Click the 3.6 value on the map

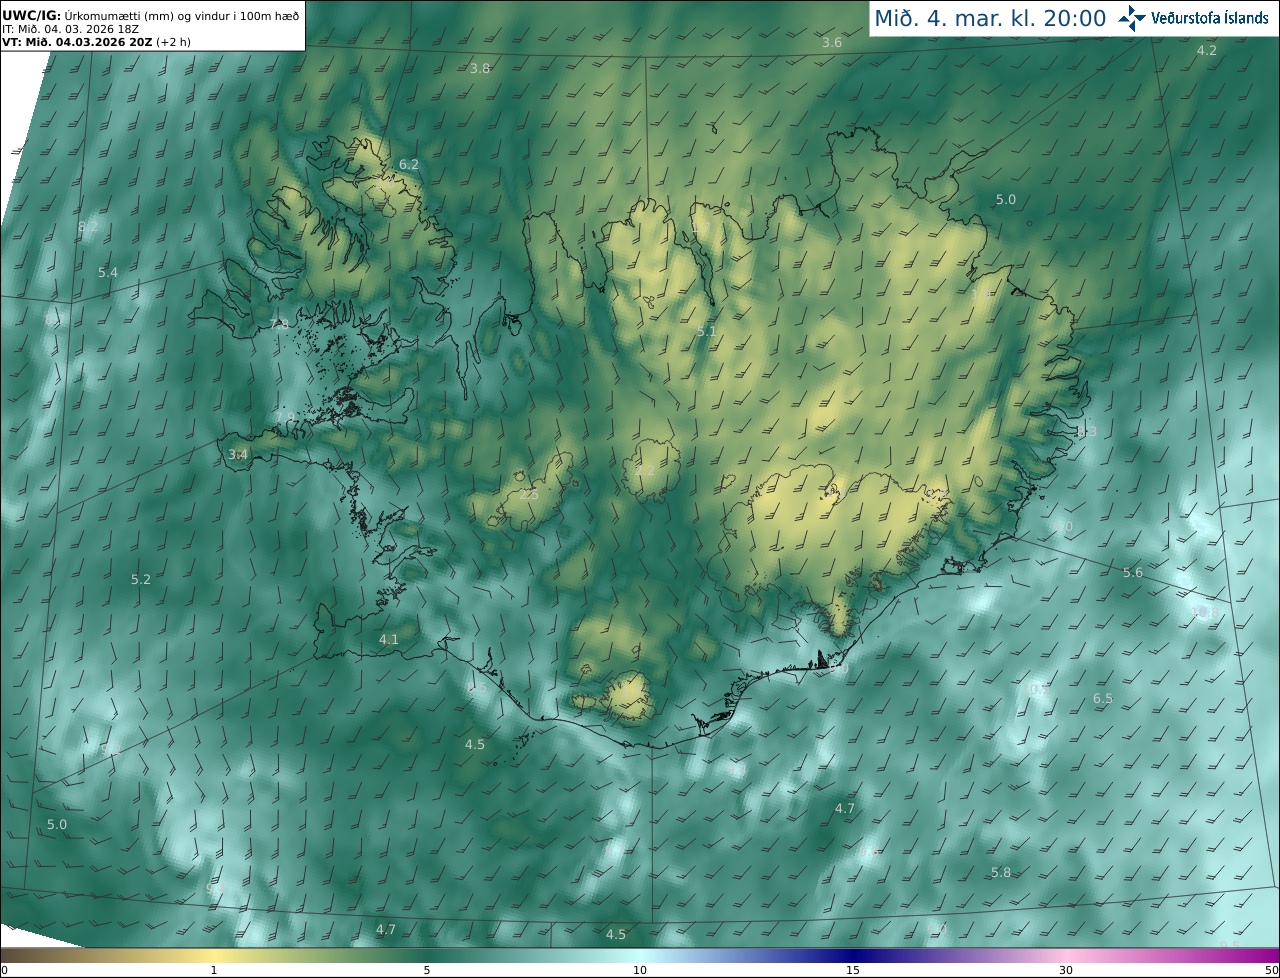point(832,43)
